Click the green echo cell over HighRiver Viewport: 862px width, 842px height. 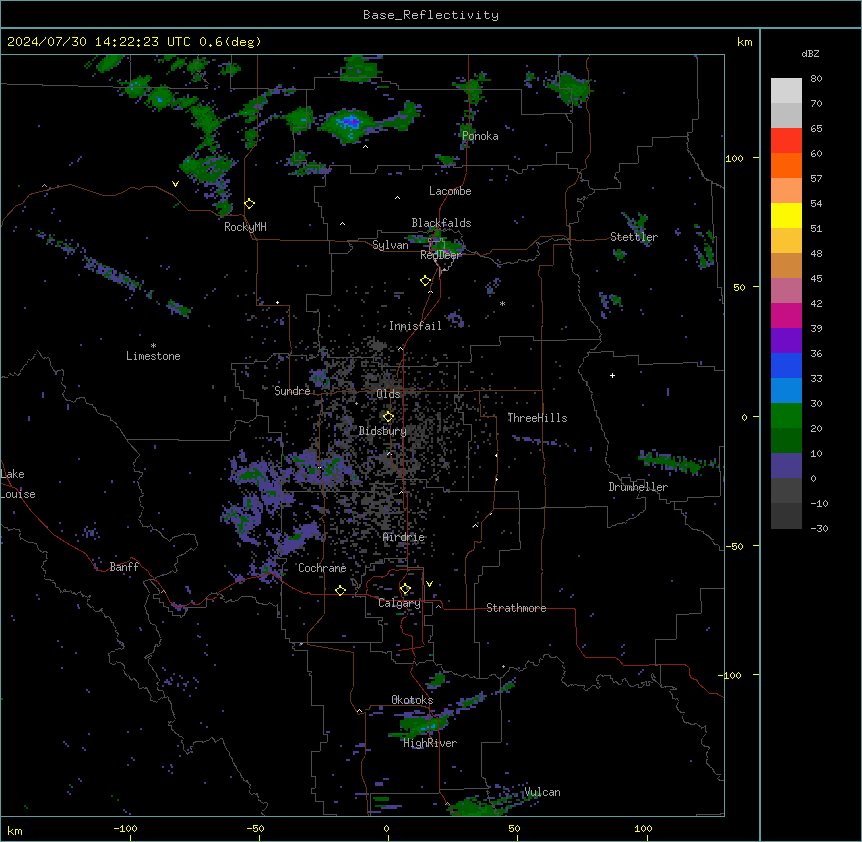click(x=421, y=727)
